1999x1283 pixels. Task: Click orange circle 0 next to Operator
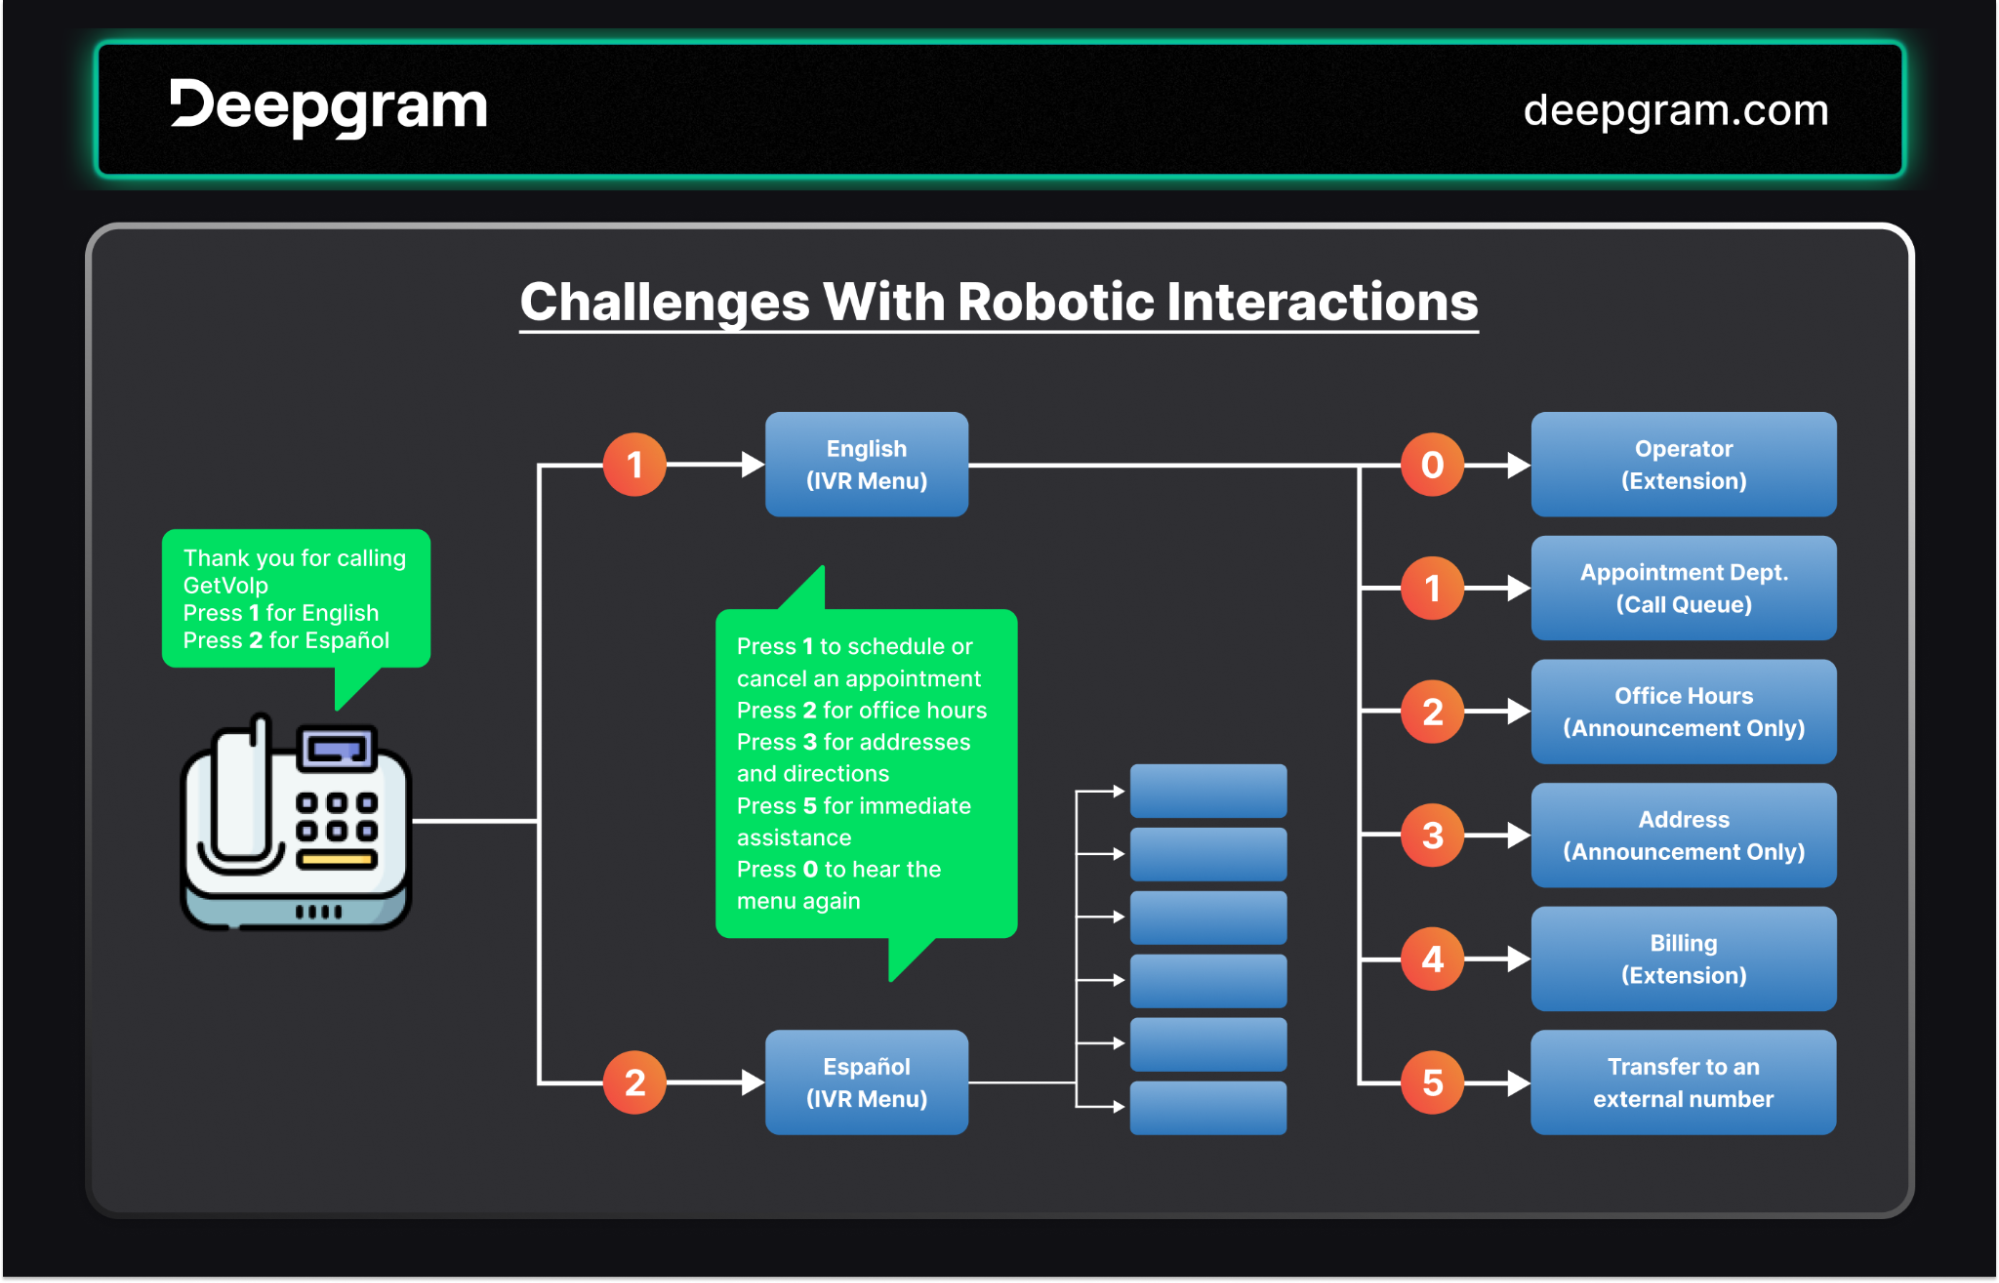[1432, 465]
